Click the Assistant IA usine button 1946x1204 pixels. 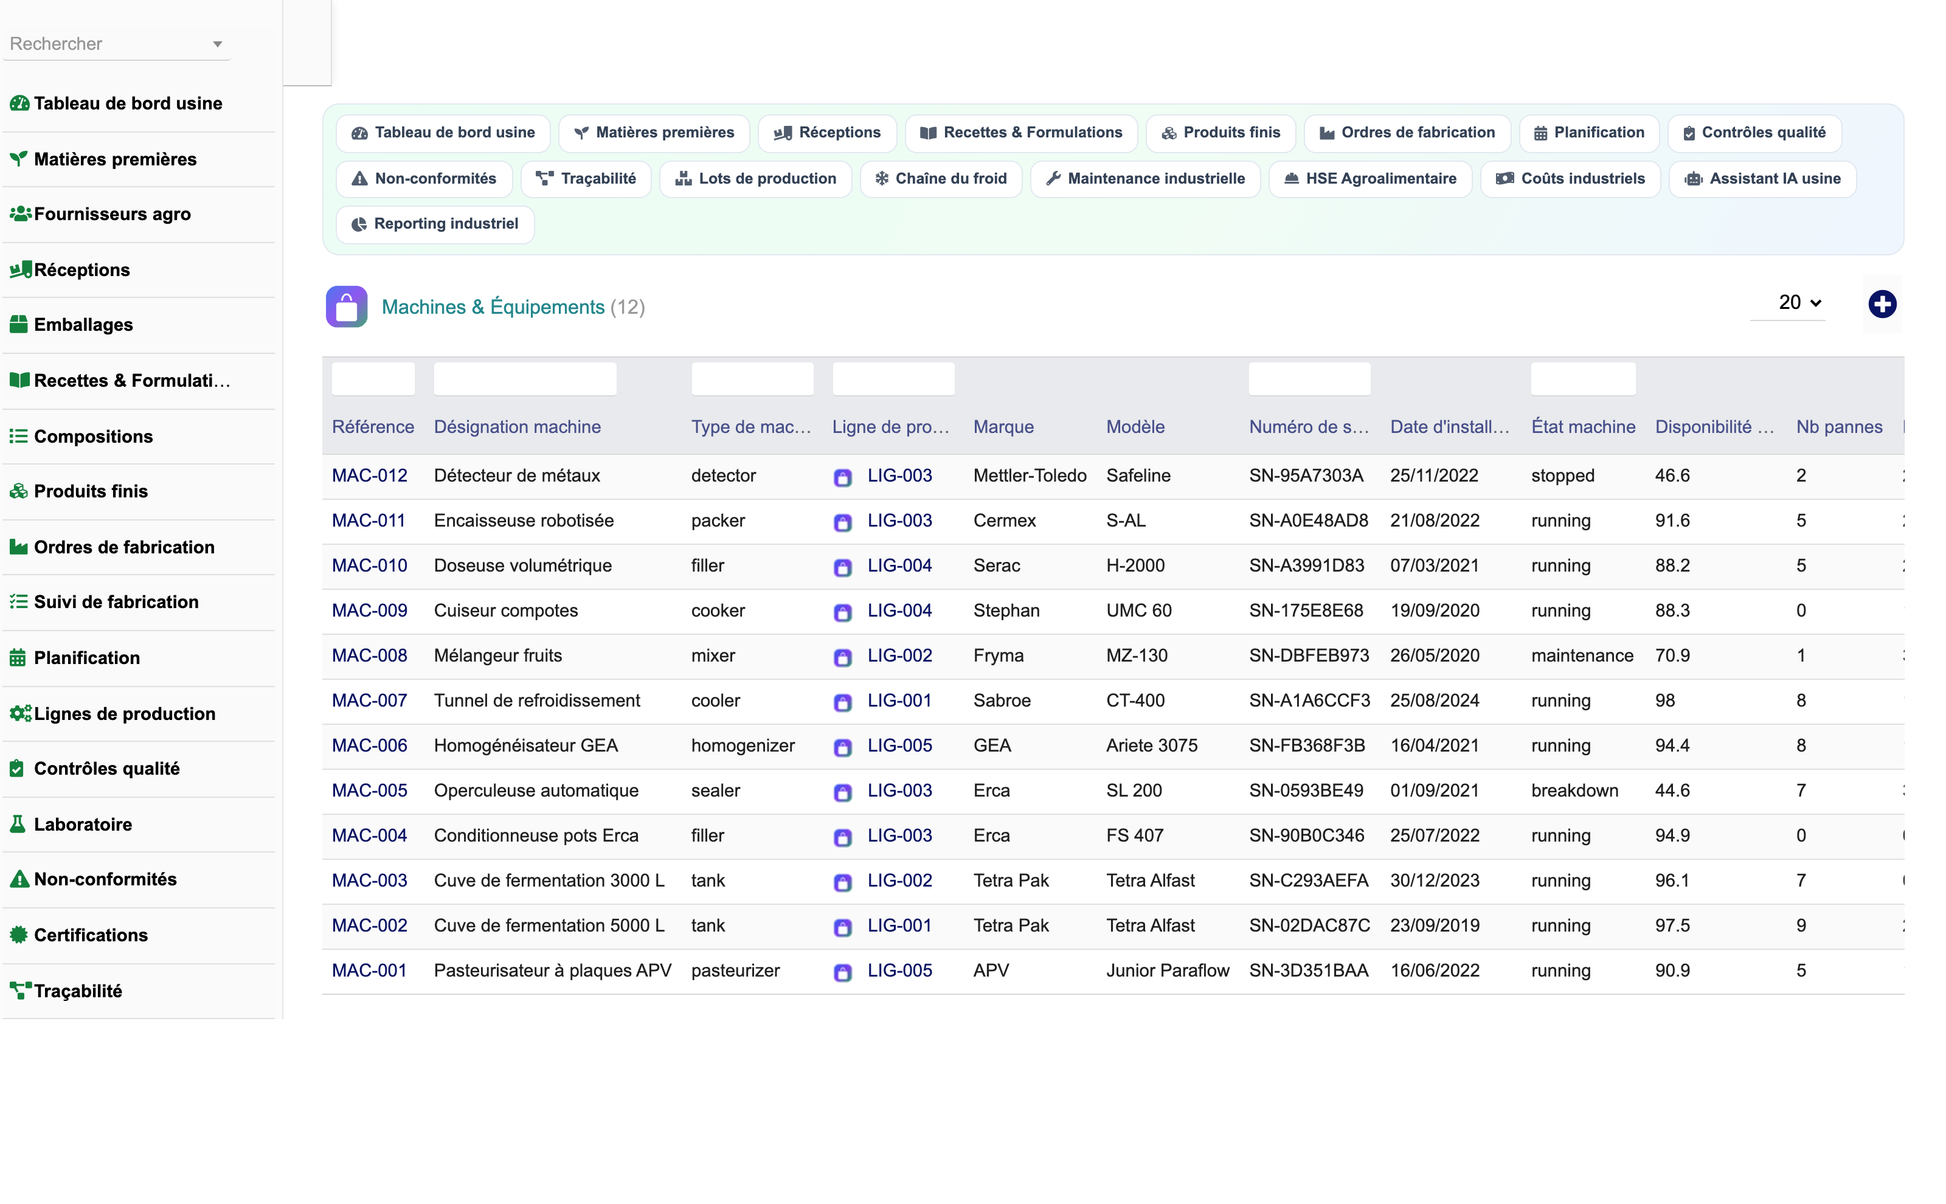coord(1762,179)
